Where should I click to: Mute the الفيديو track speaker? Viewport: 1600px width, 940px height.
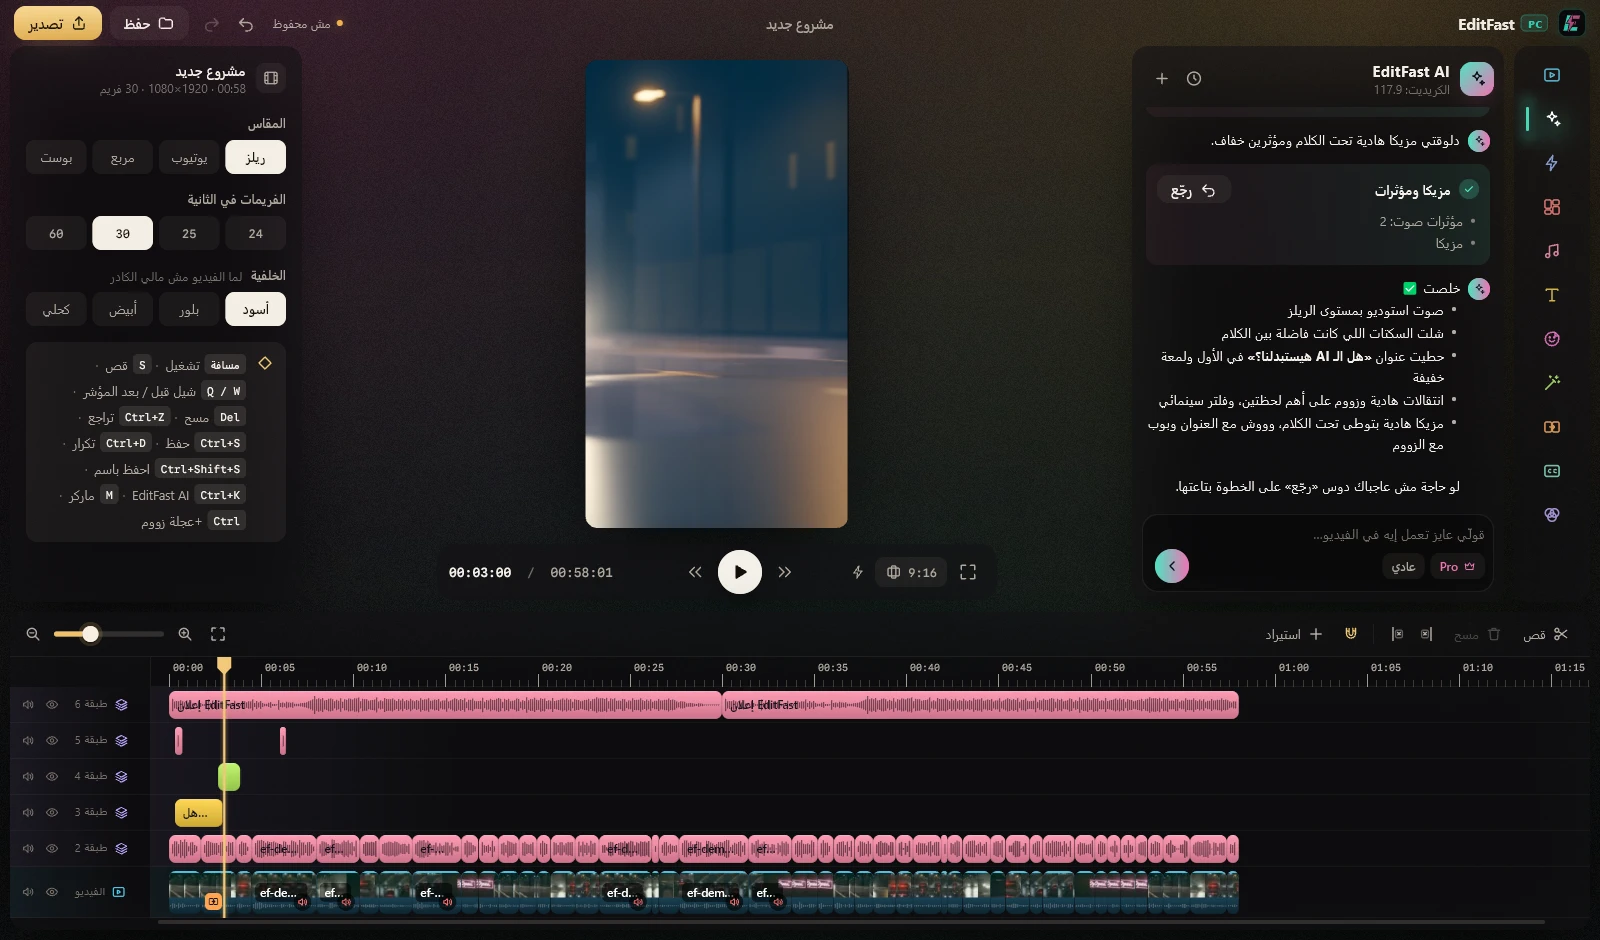coord(28,892)
